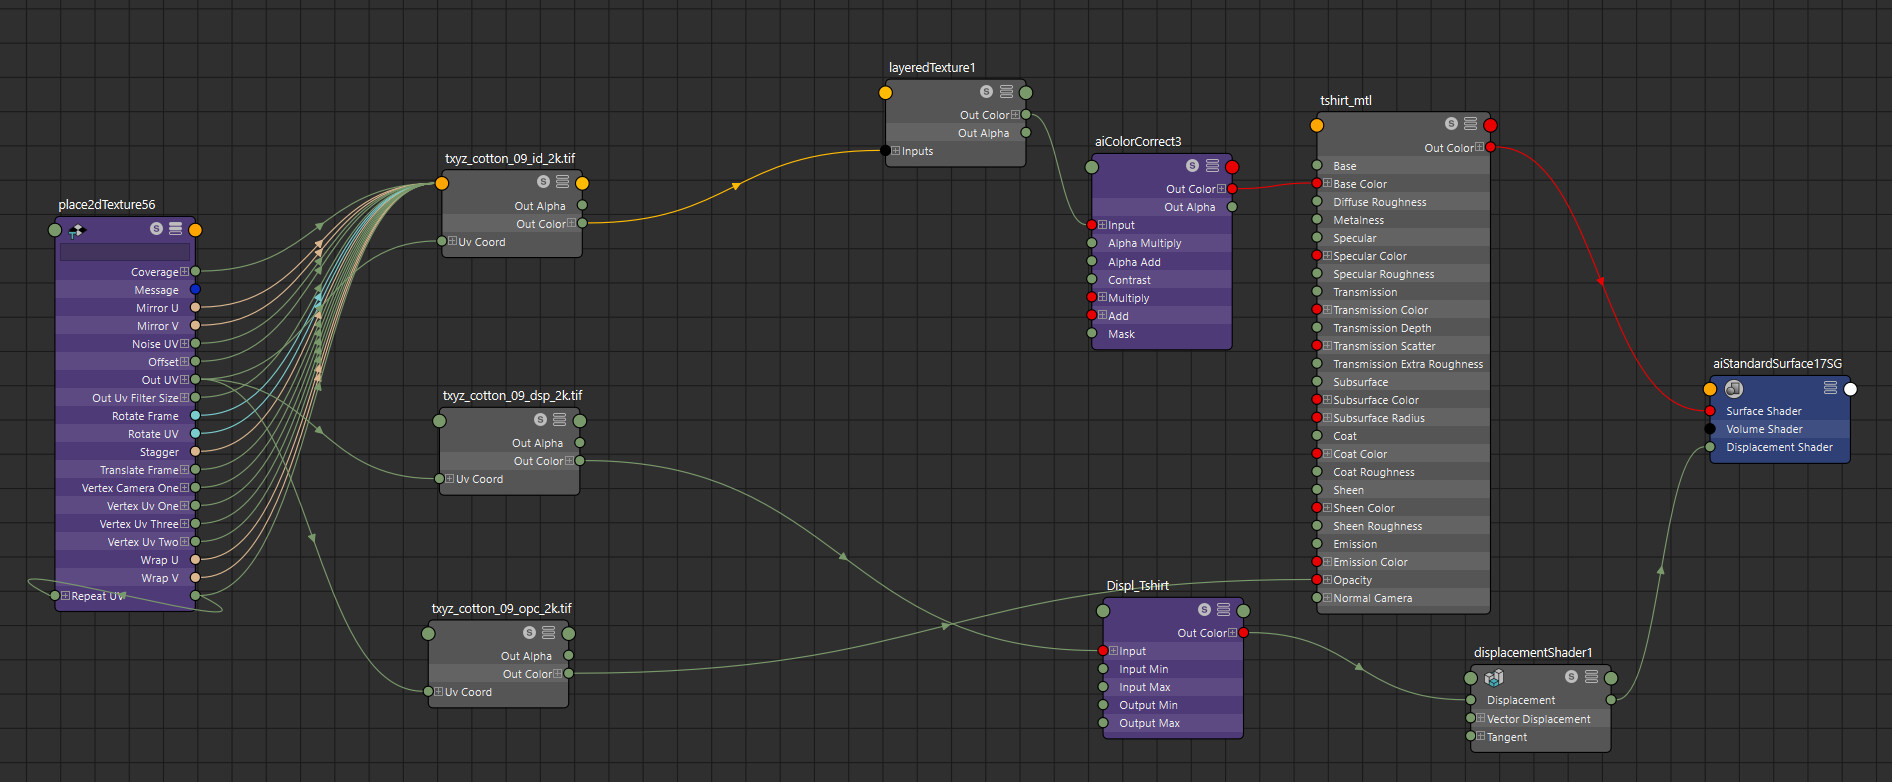The height and width of the screenshot is (782, 1892).
Task: Expand Specular Color on tshirt_mtl
Action: (1327, 256)
